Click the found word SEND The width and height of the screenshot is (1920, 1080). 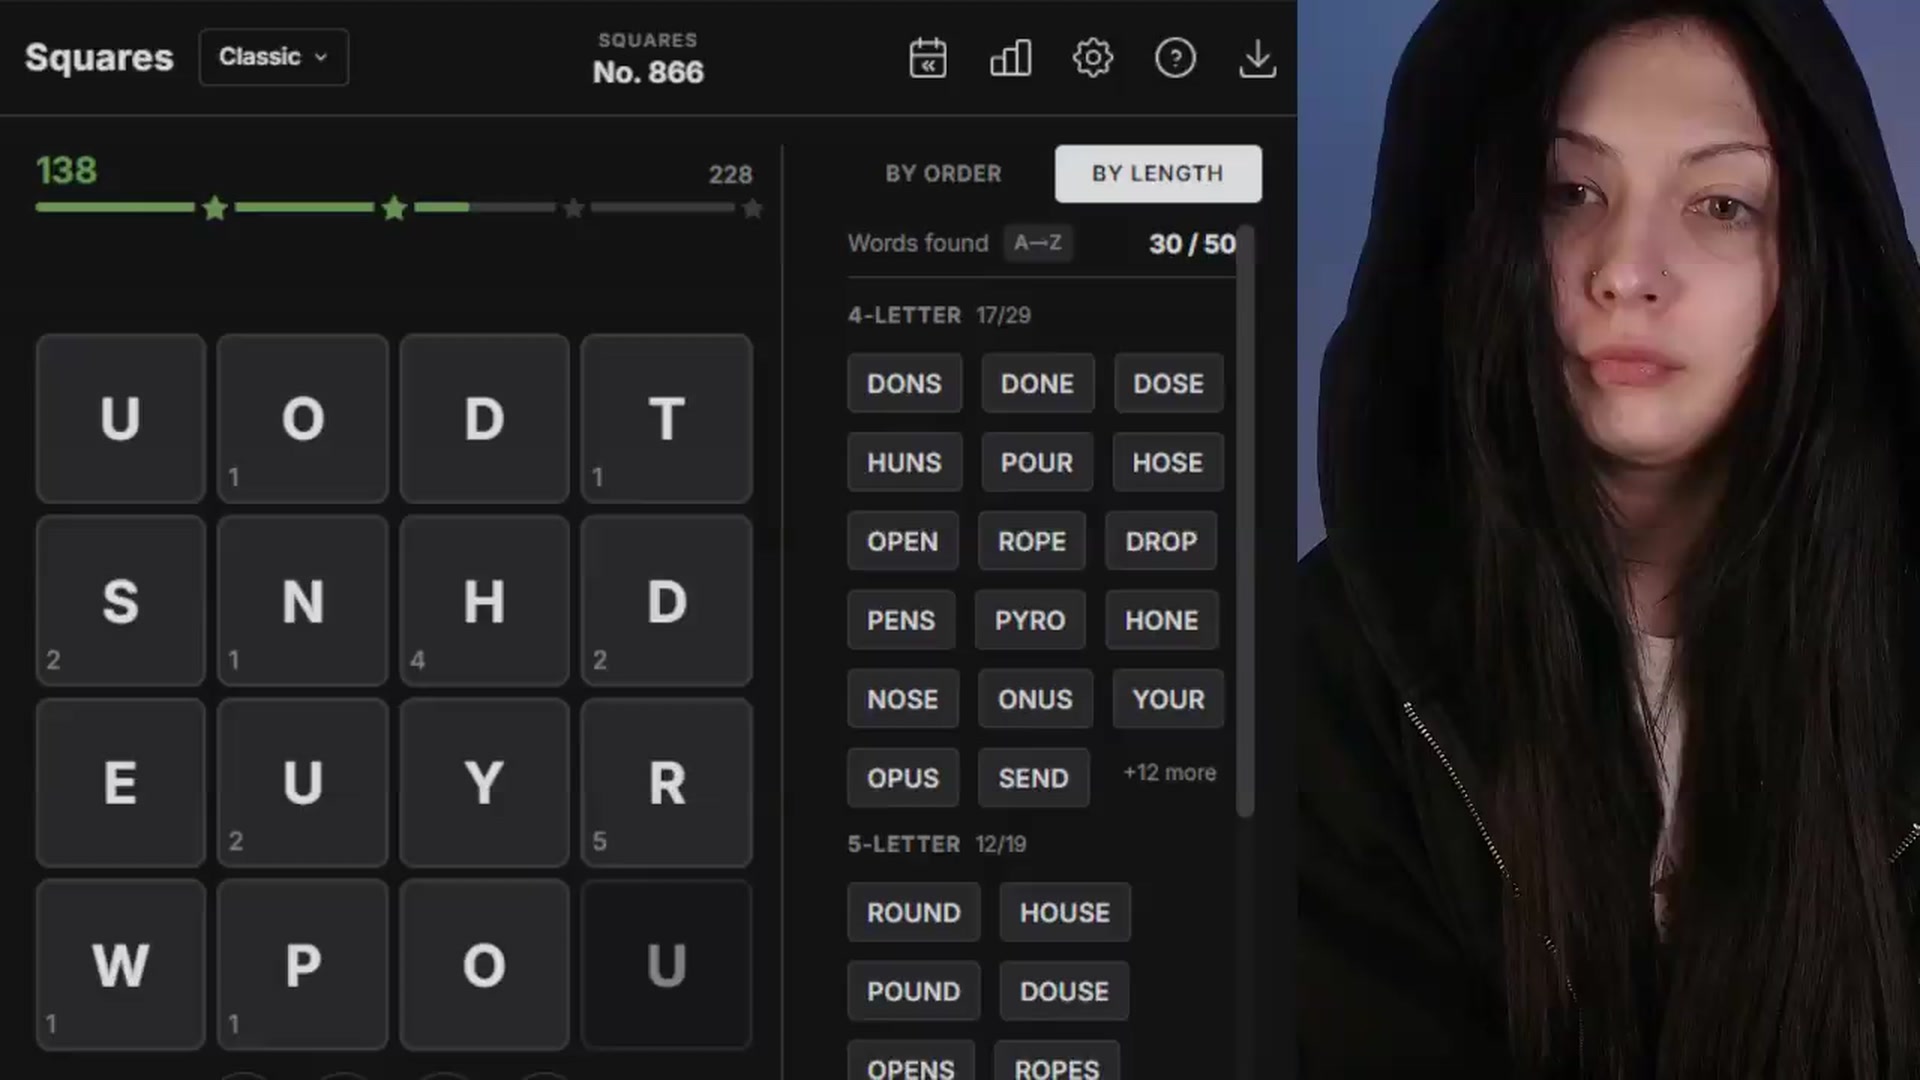click(1033, 778)
